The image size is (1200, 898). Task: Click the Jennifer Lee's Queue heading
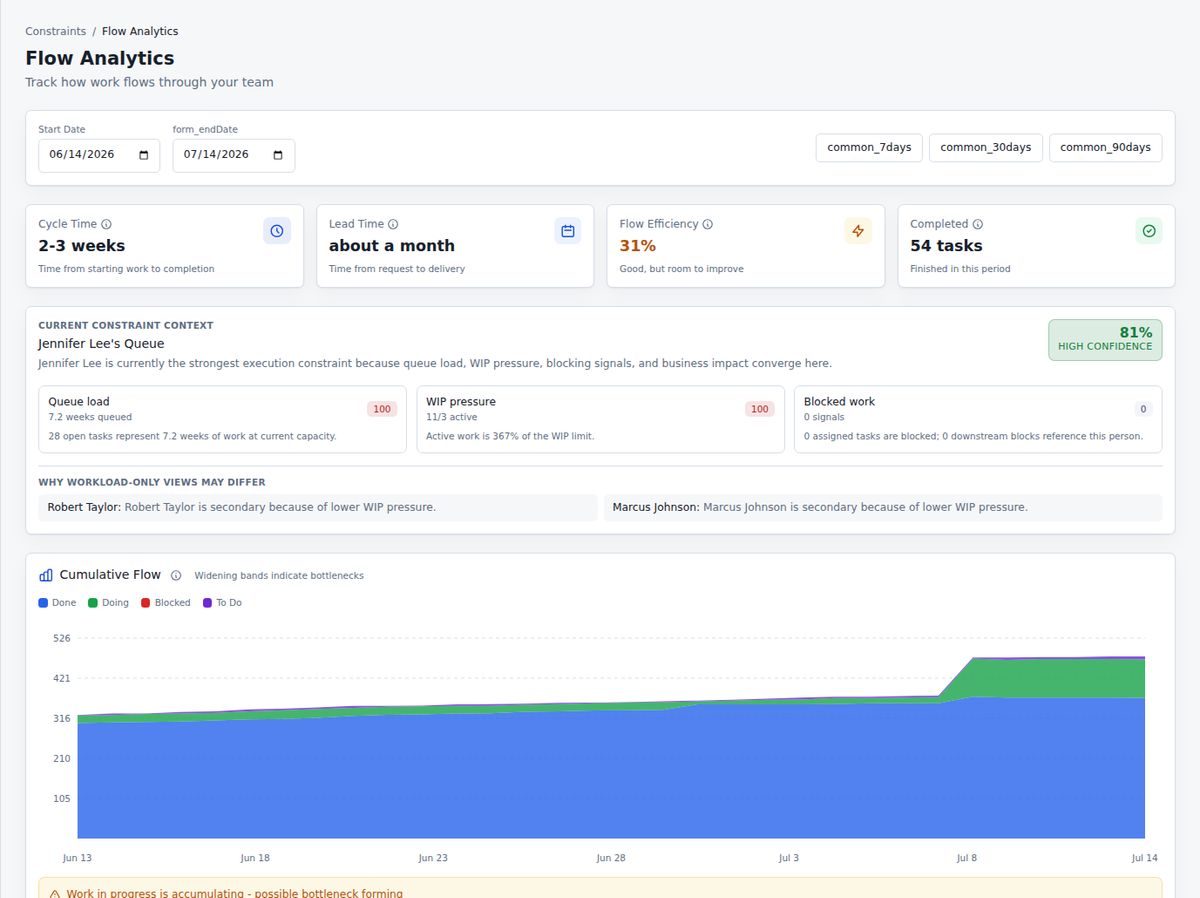101,344
